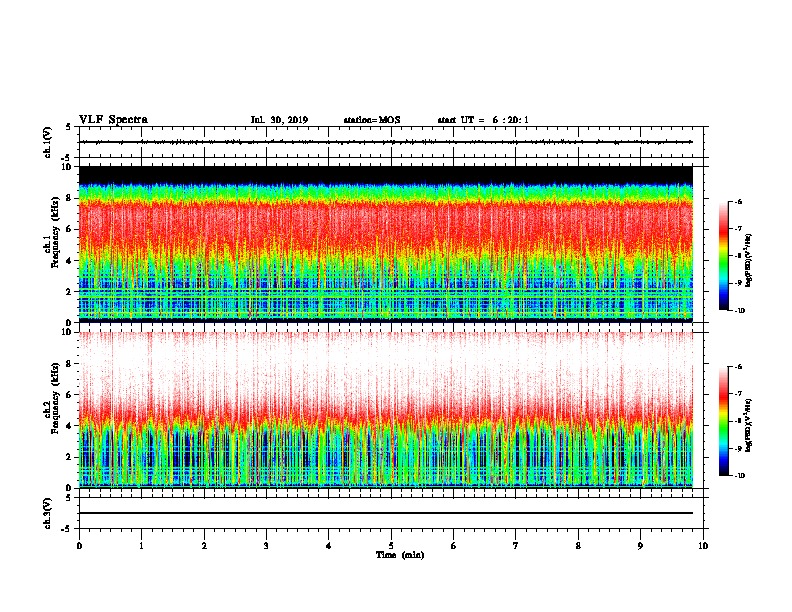The height and width of the screenshot is (612, 792).
Task: Click the ch.1 voltage waveform strip
Action: point(391,142)
